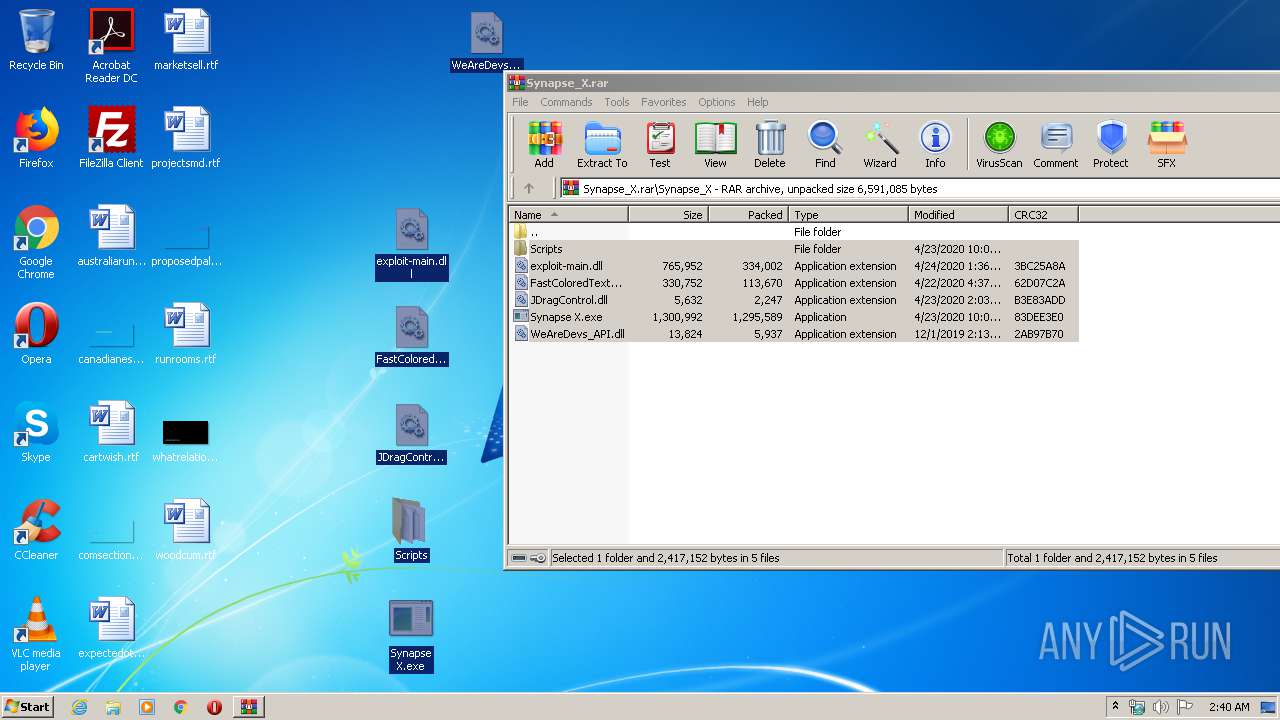
Task: Select projectsmd.rtf on desktop
Action: (186, 138)
